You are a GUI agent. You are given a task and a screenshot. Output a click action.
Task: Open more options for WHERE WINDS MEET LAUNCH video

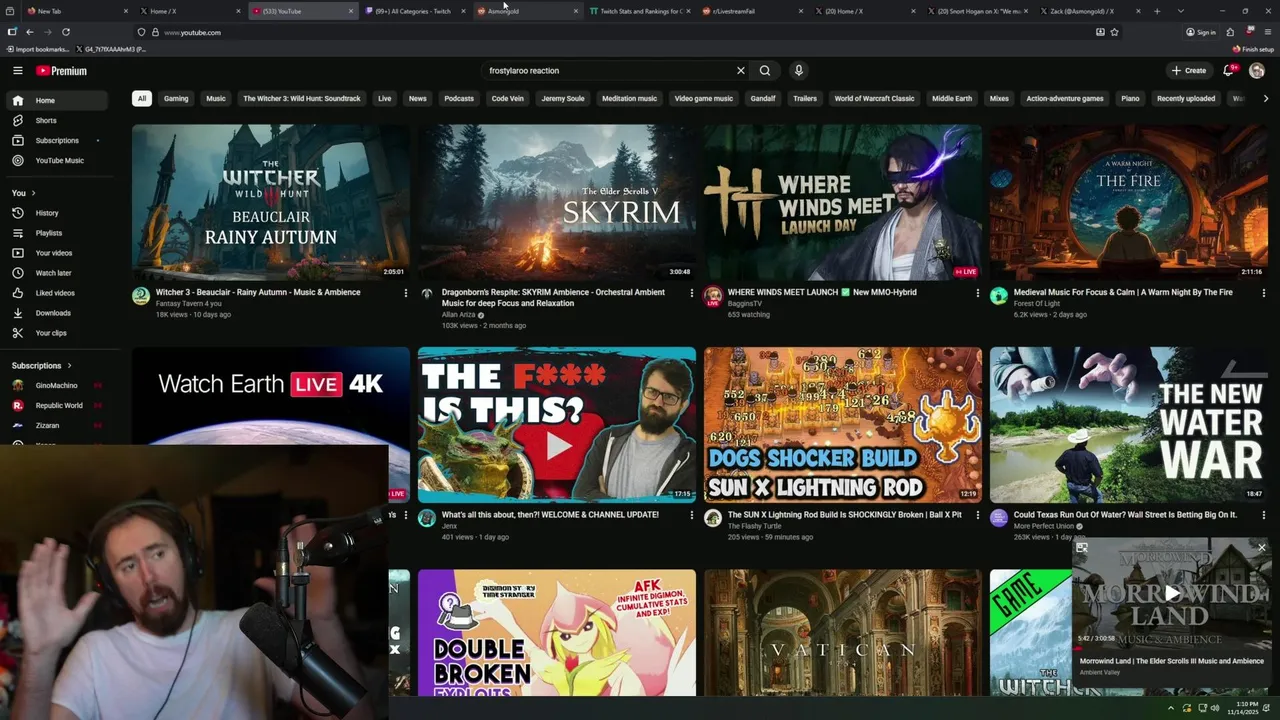click(x=977, y=293)
